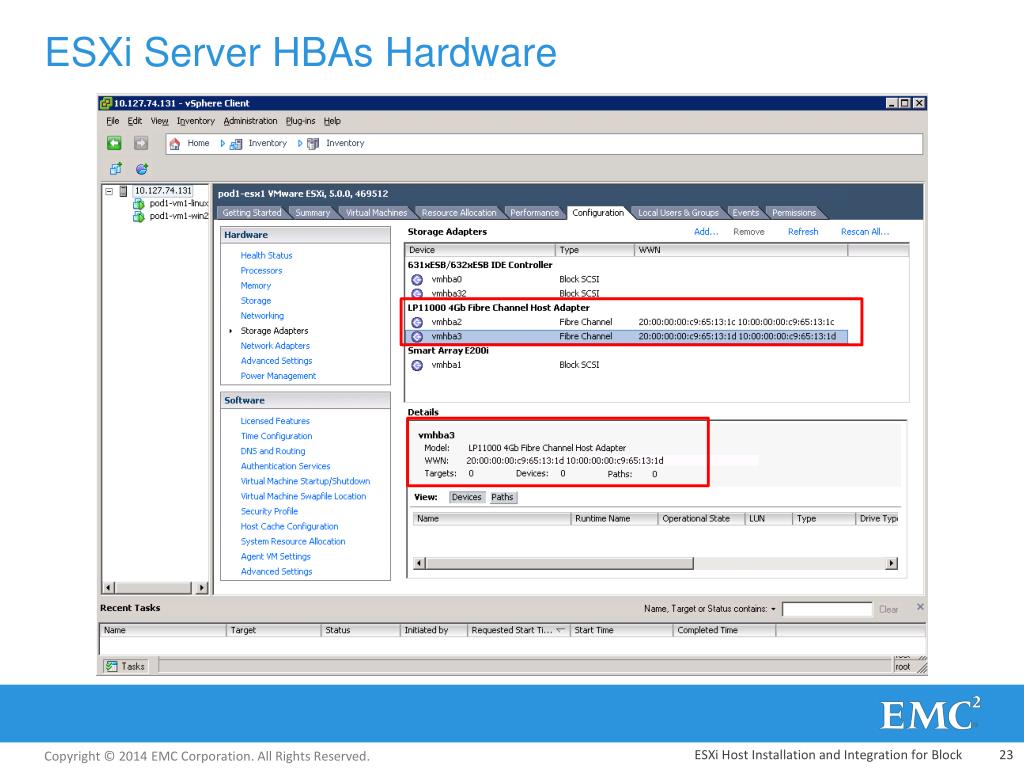The height and width of the screenshot is (768, 1024).
Task: Click sort arrow on Requested Start Time column
Action: pyautogui.click(x=560, y=630)
